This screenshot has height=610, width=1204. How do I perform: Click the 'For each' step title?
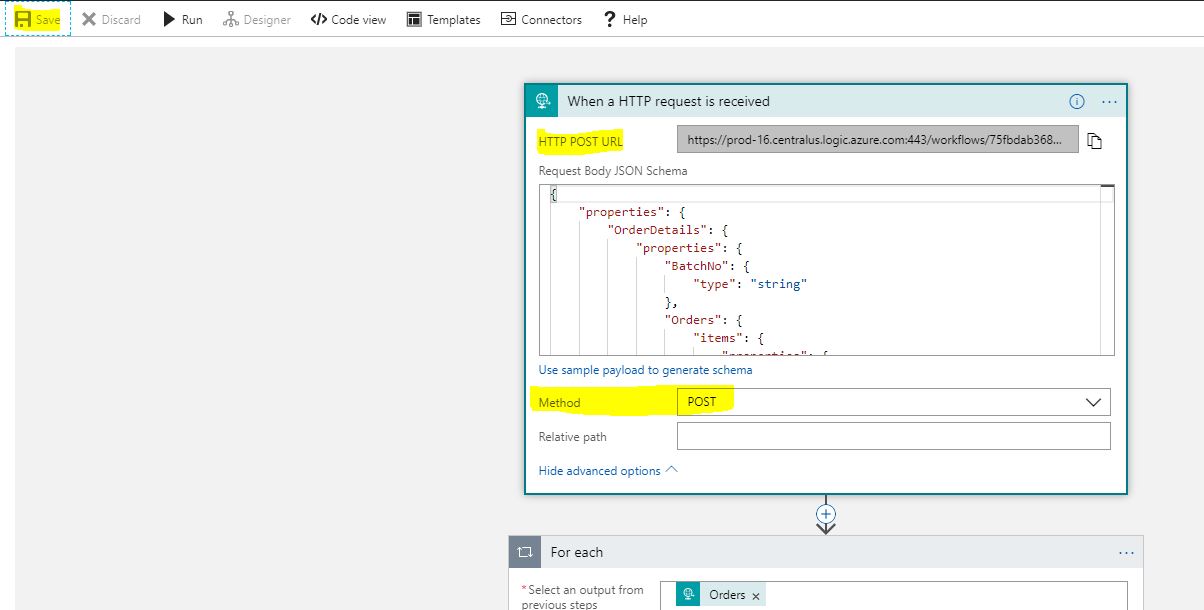(x=577, y=552)
